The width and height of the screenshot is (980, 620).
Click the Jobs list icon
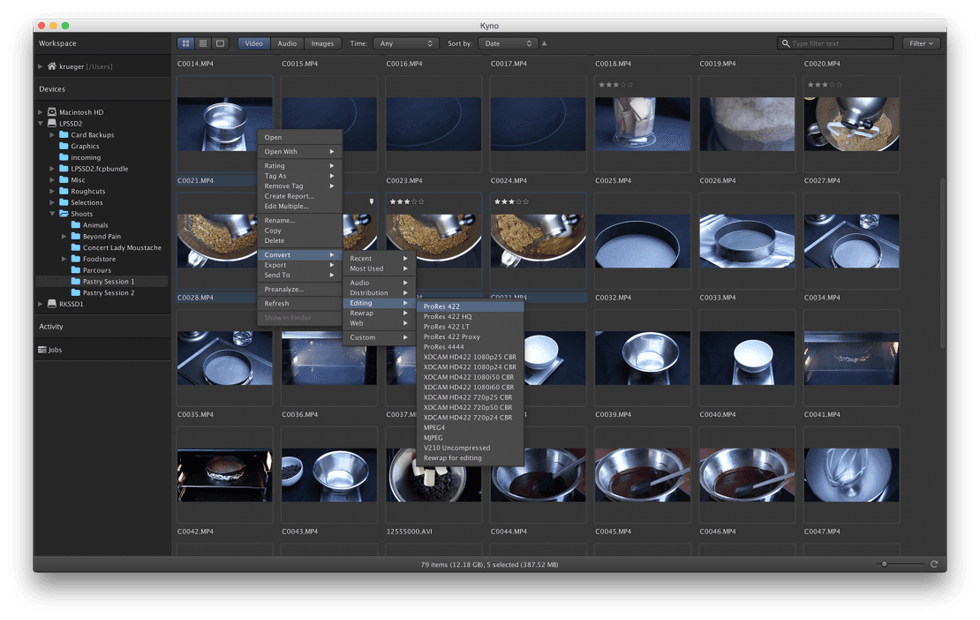42,349
